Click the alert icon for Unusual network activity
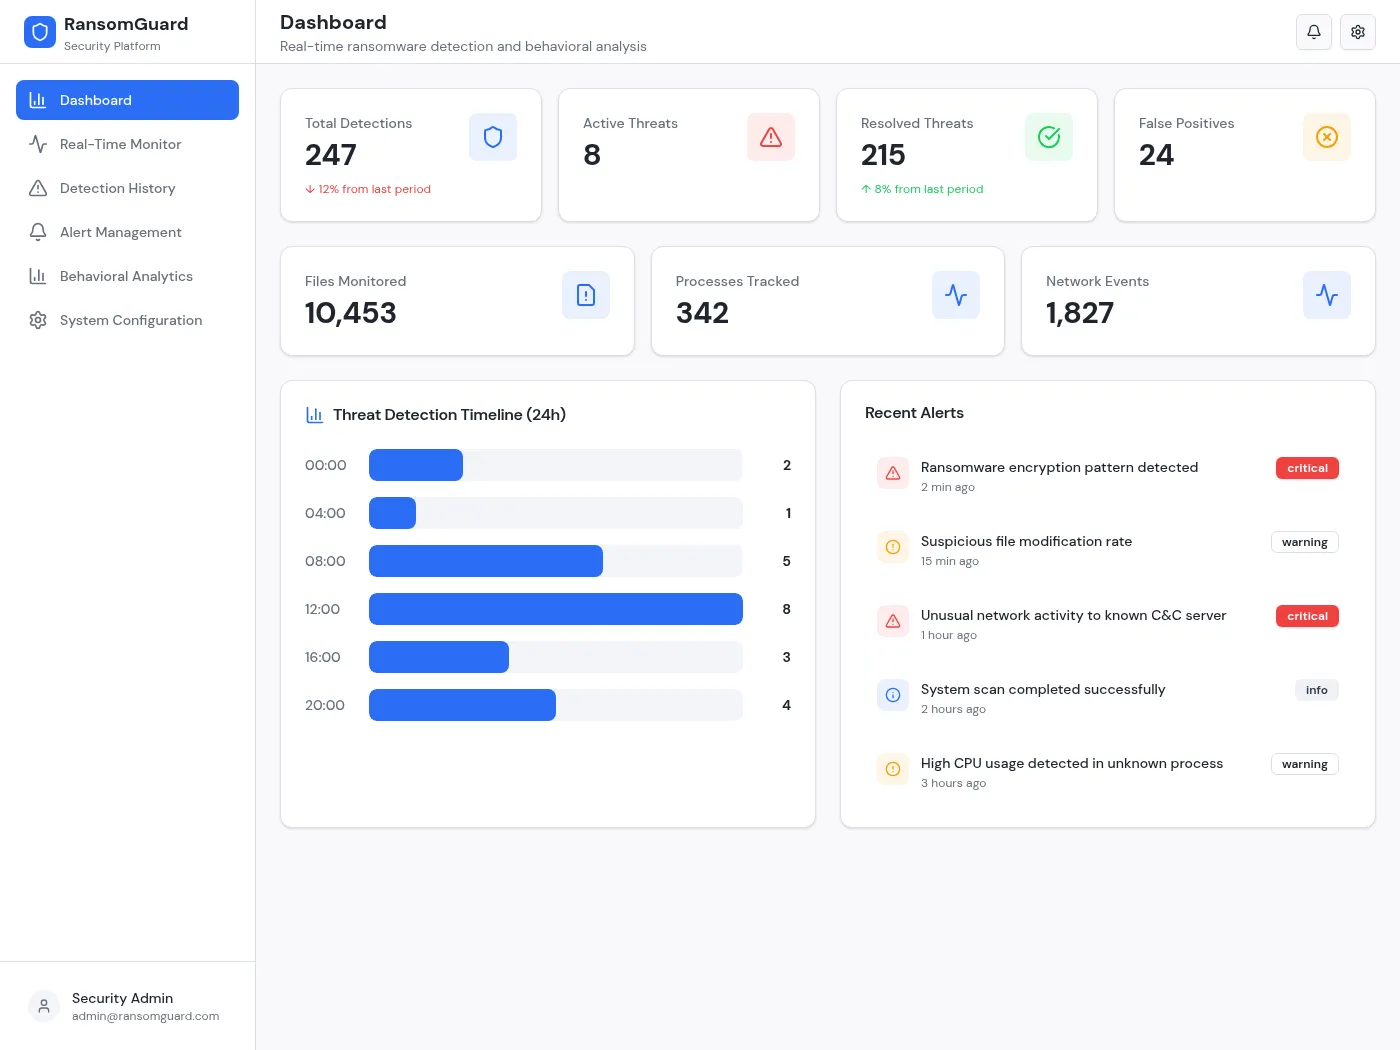Screen dimensions: 1400x1050 893,621
